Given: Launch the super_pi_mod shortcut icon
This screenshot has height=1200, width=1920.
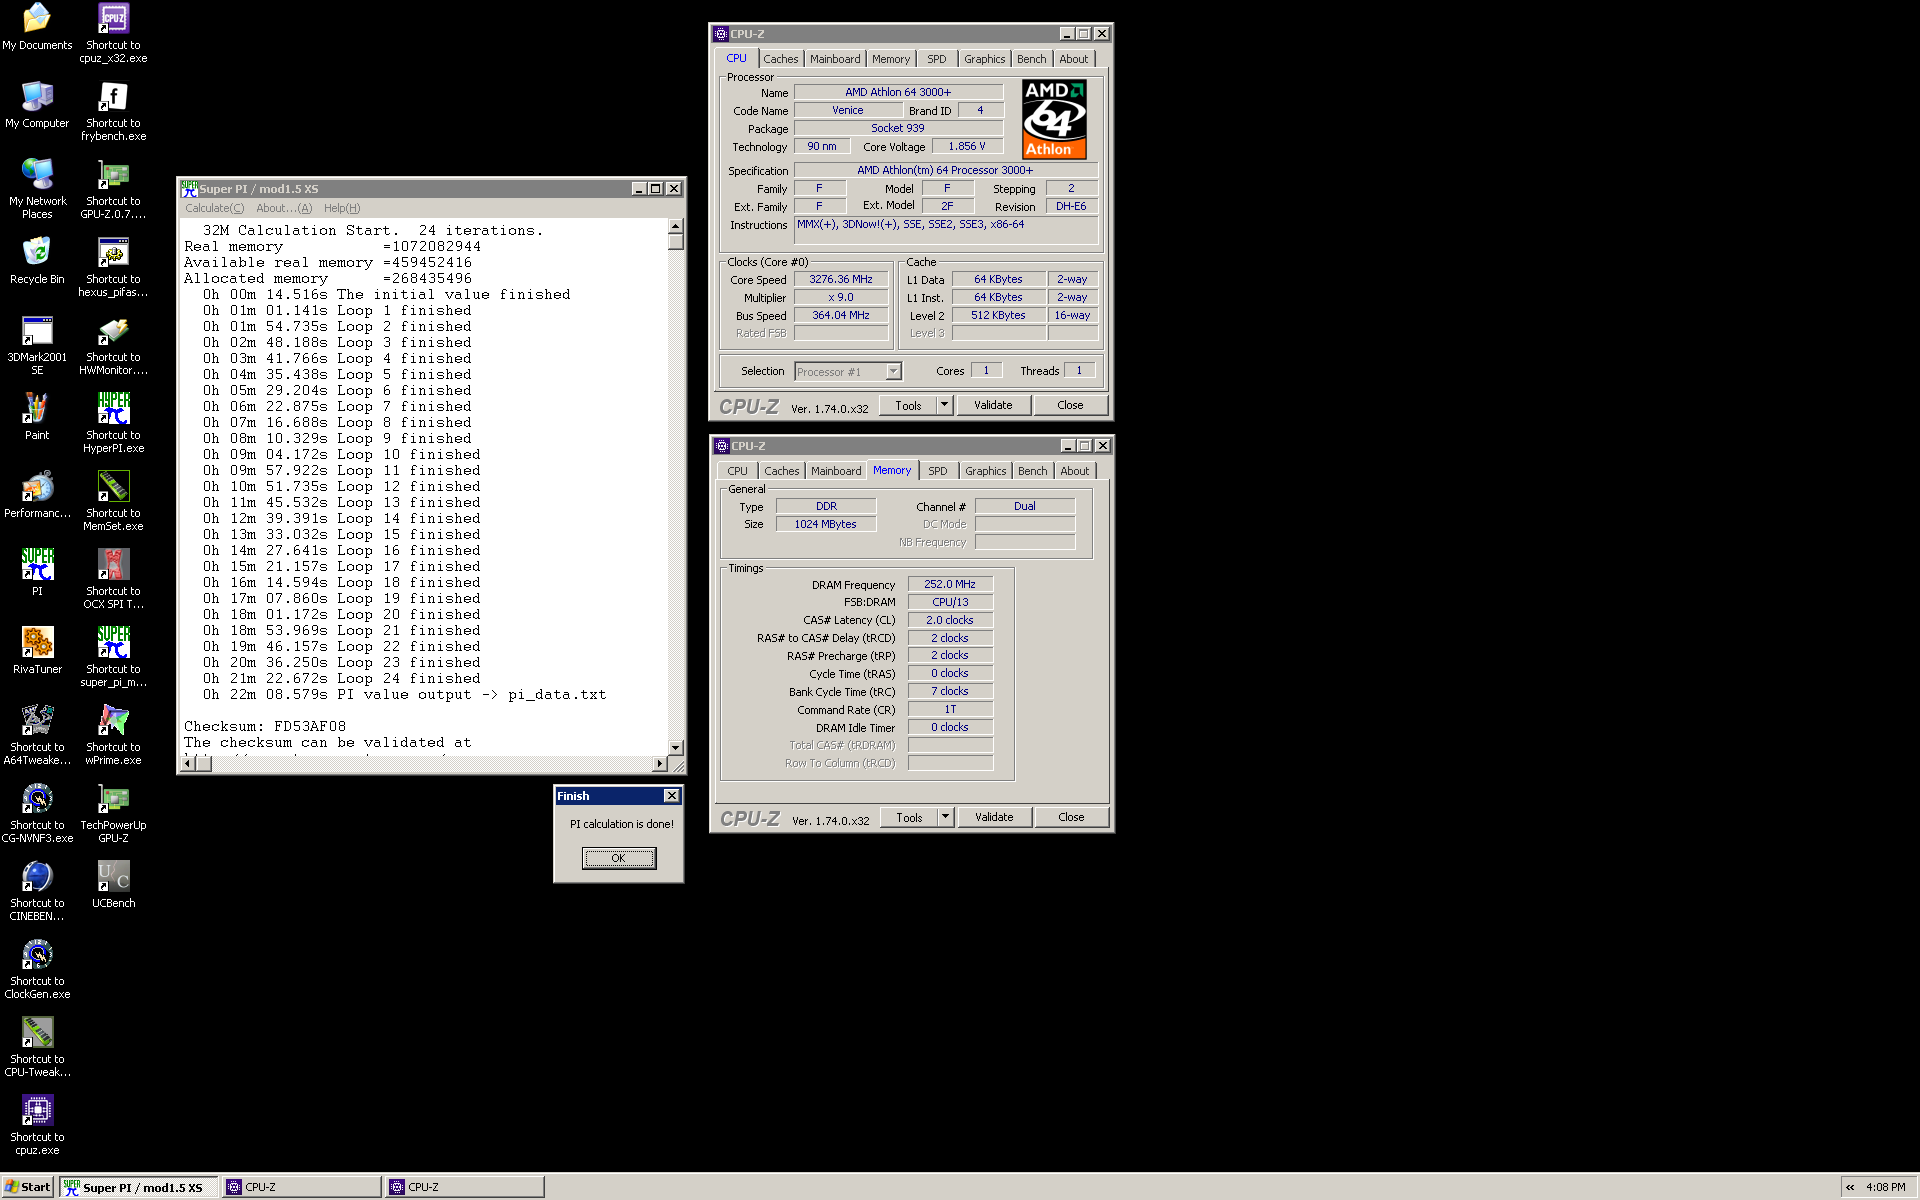Looking at the screenshot, I should coord(113,657).
